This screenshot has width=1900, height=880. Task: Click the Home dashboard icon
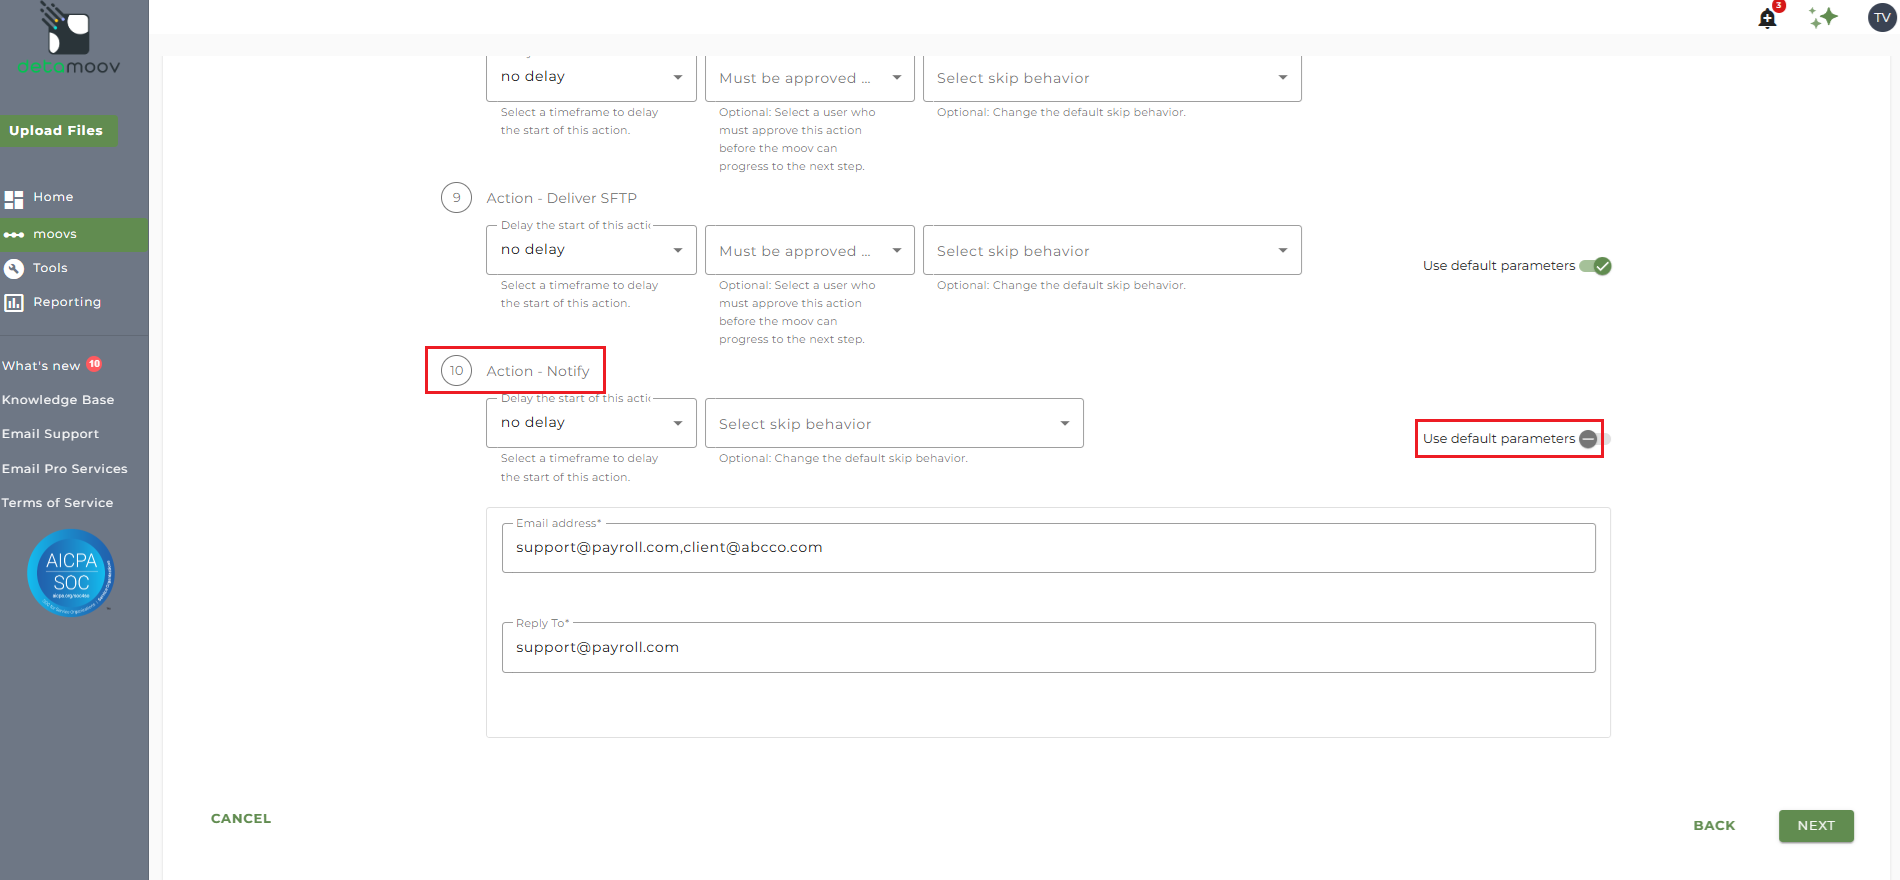pyautogui.click(x=14, y=199)
